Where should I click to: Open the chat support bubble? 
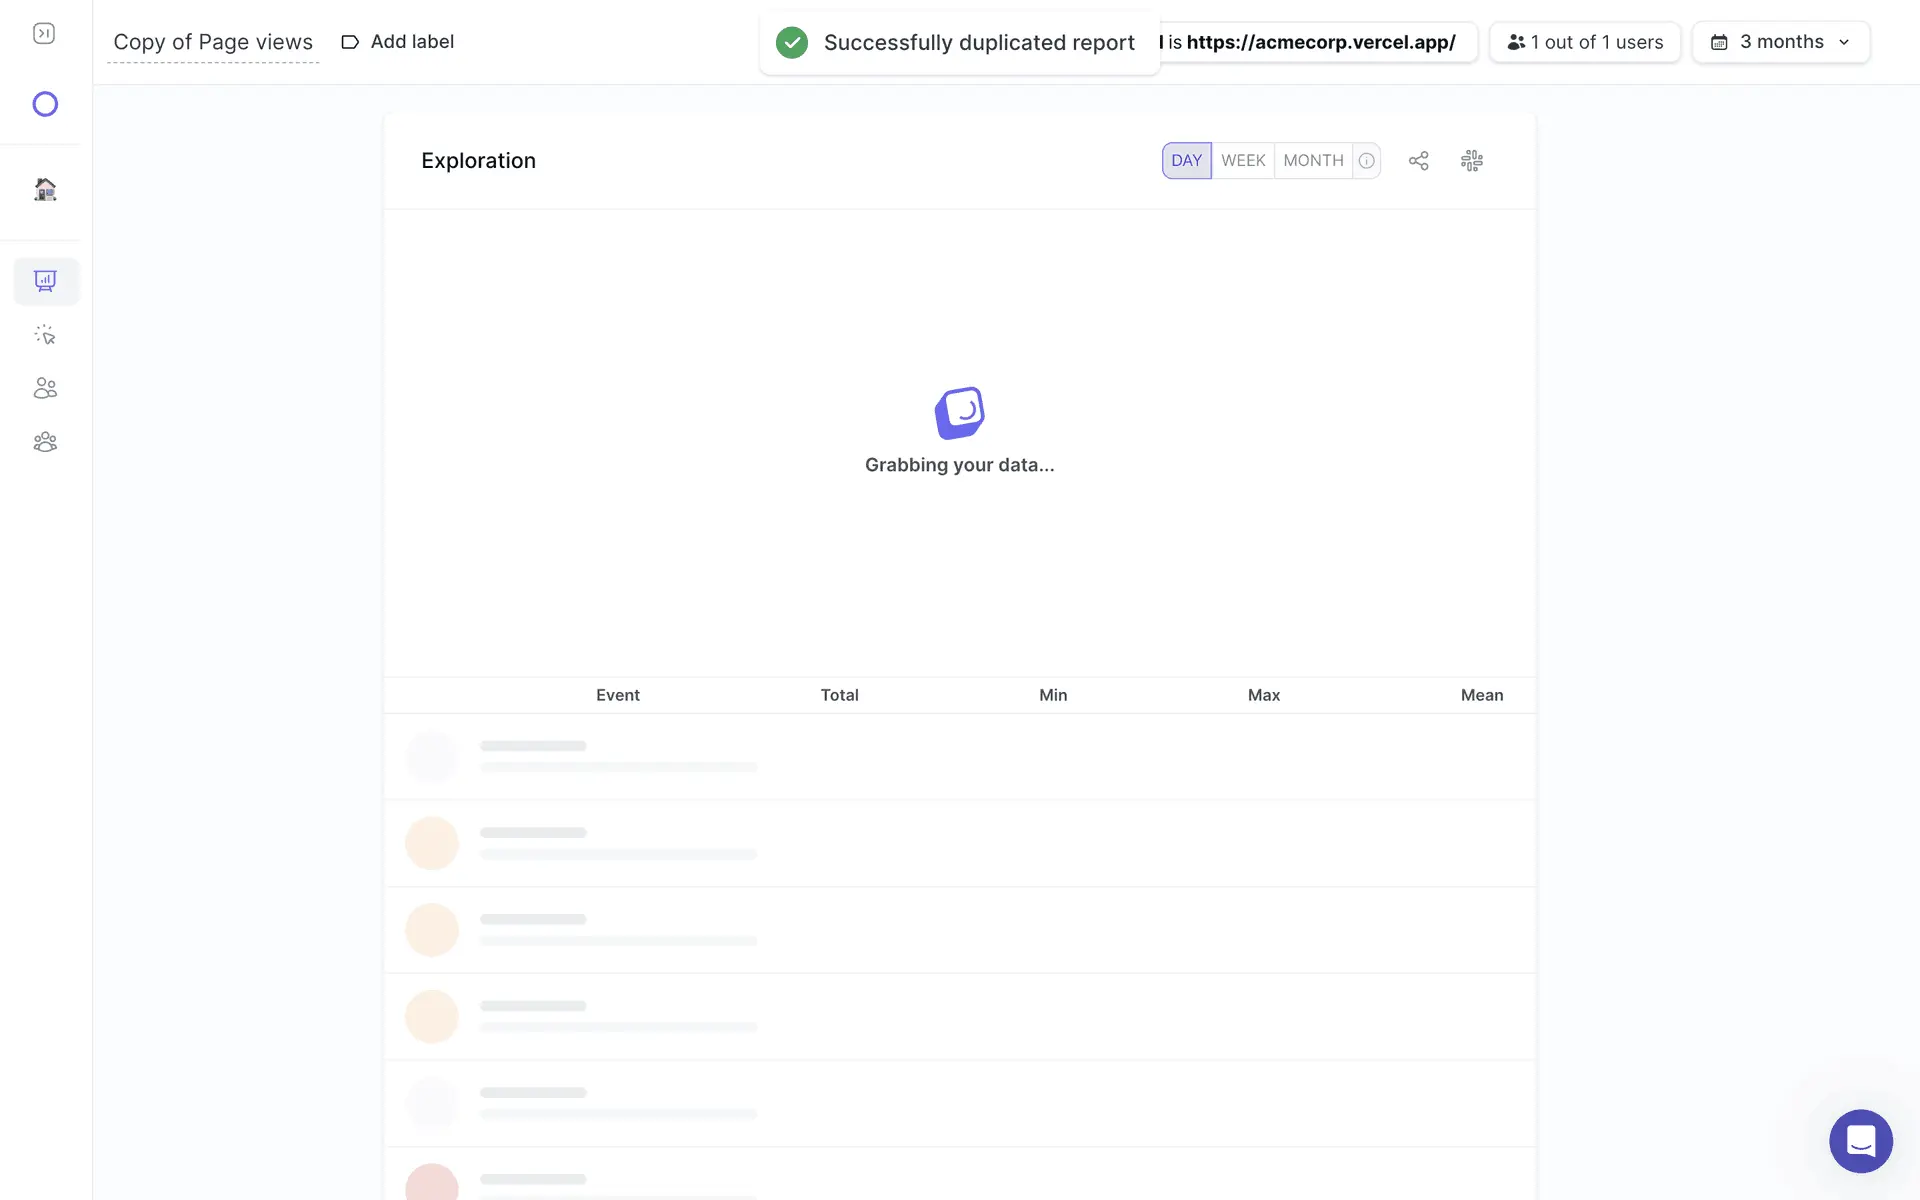pyautogui.click(x=1860, y=1141)
